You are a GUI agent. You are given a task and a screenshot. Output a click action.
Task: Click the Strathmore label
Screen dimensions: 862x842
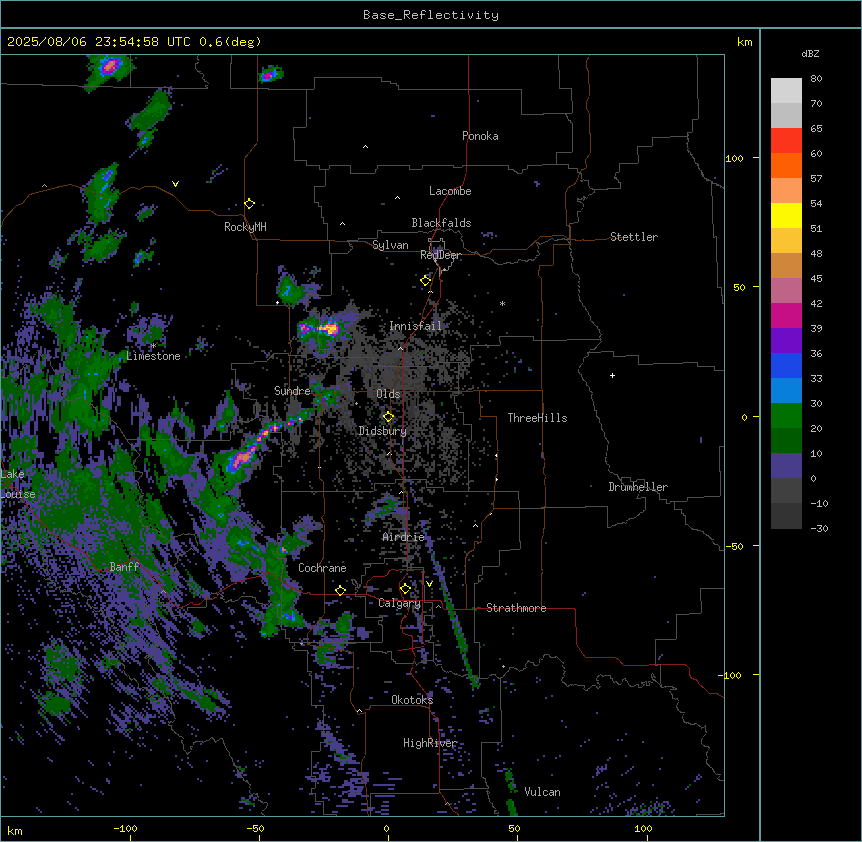pyautogui.click(x=516, y=608)
